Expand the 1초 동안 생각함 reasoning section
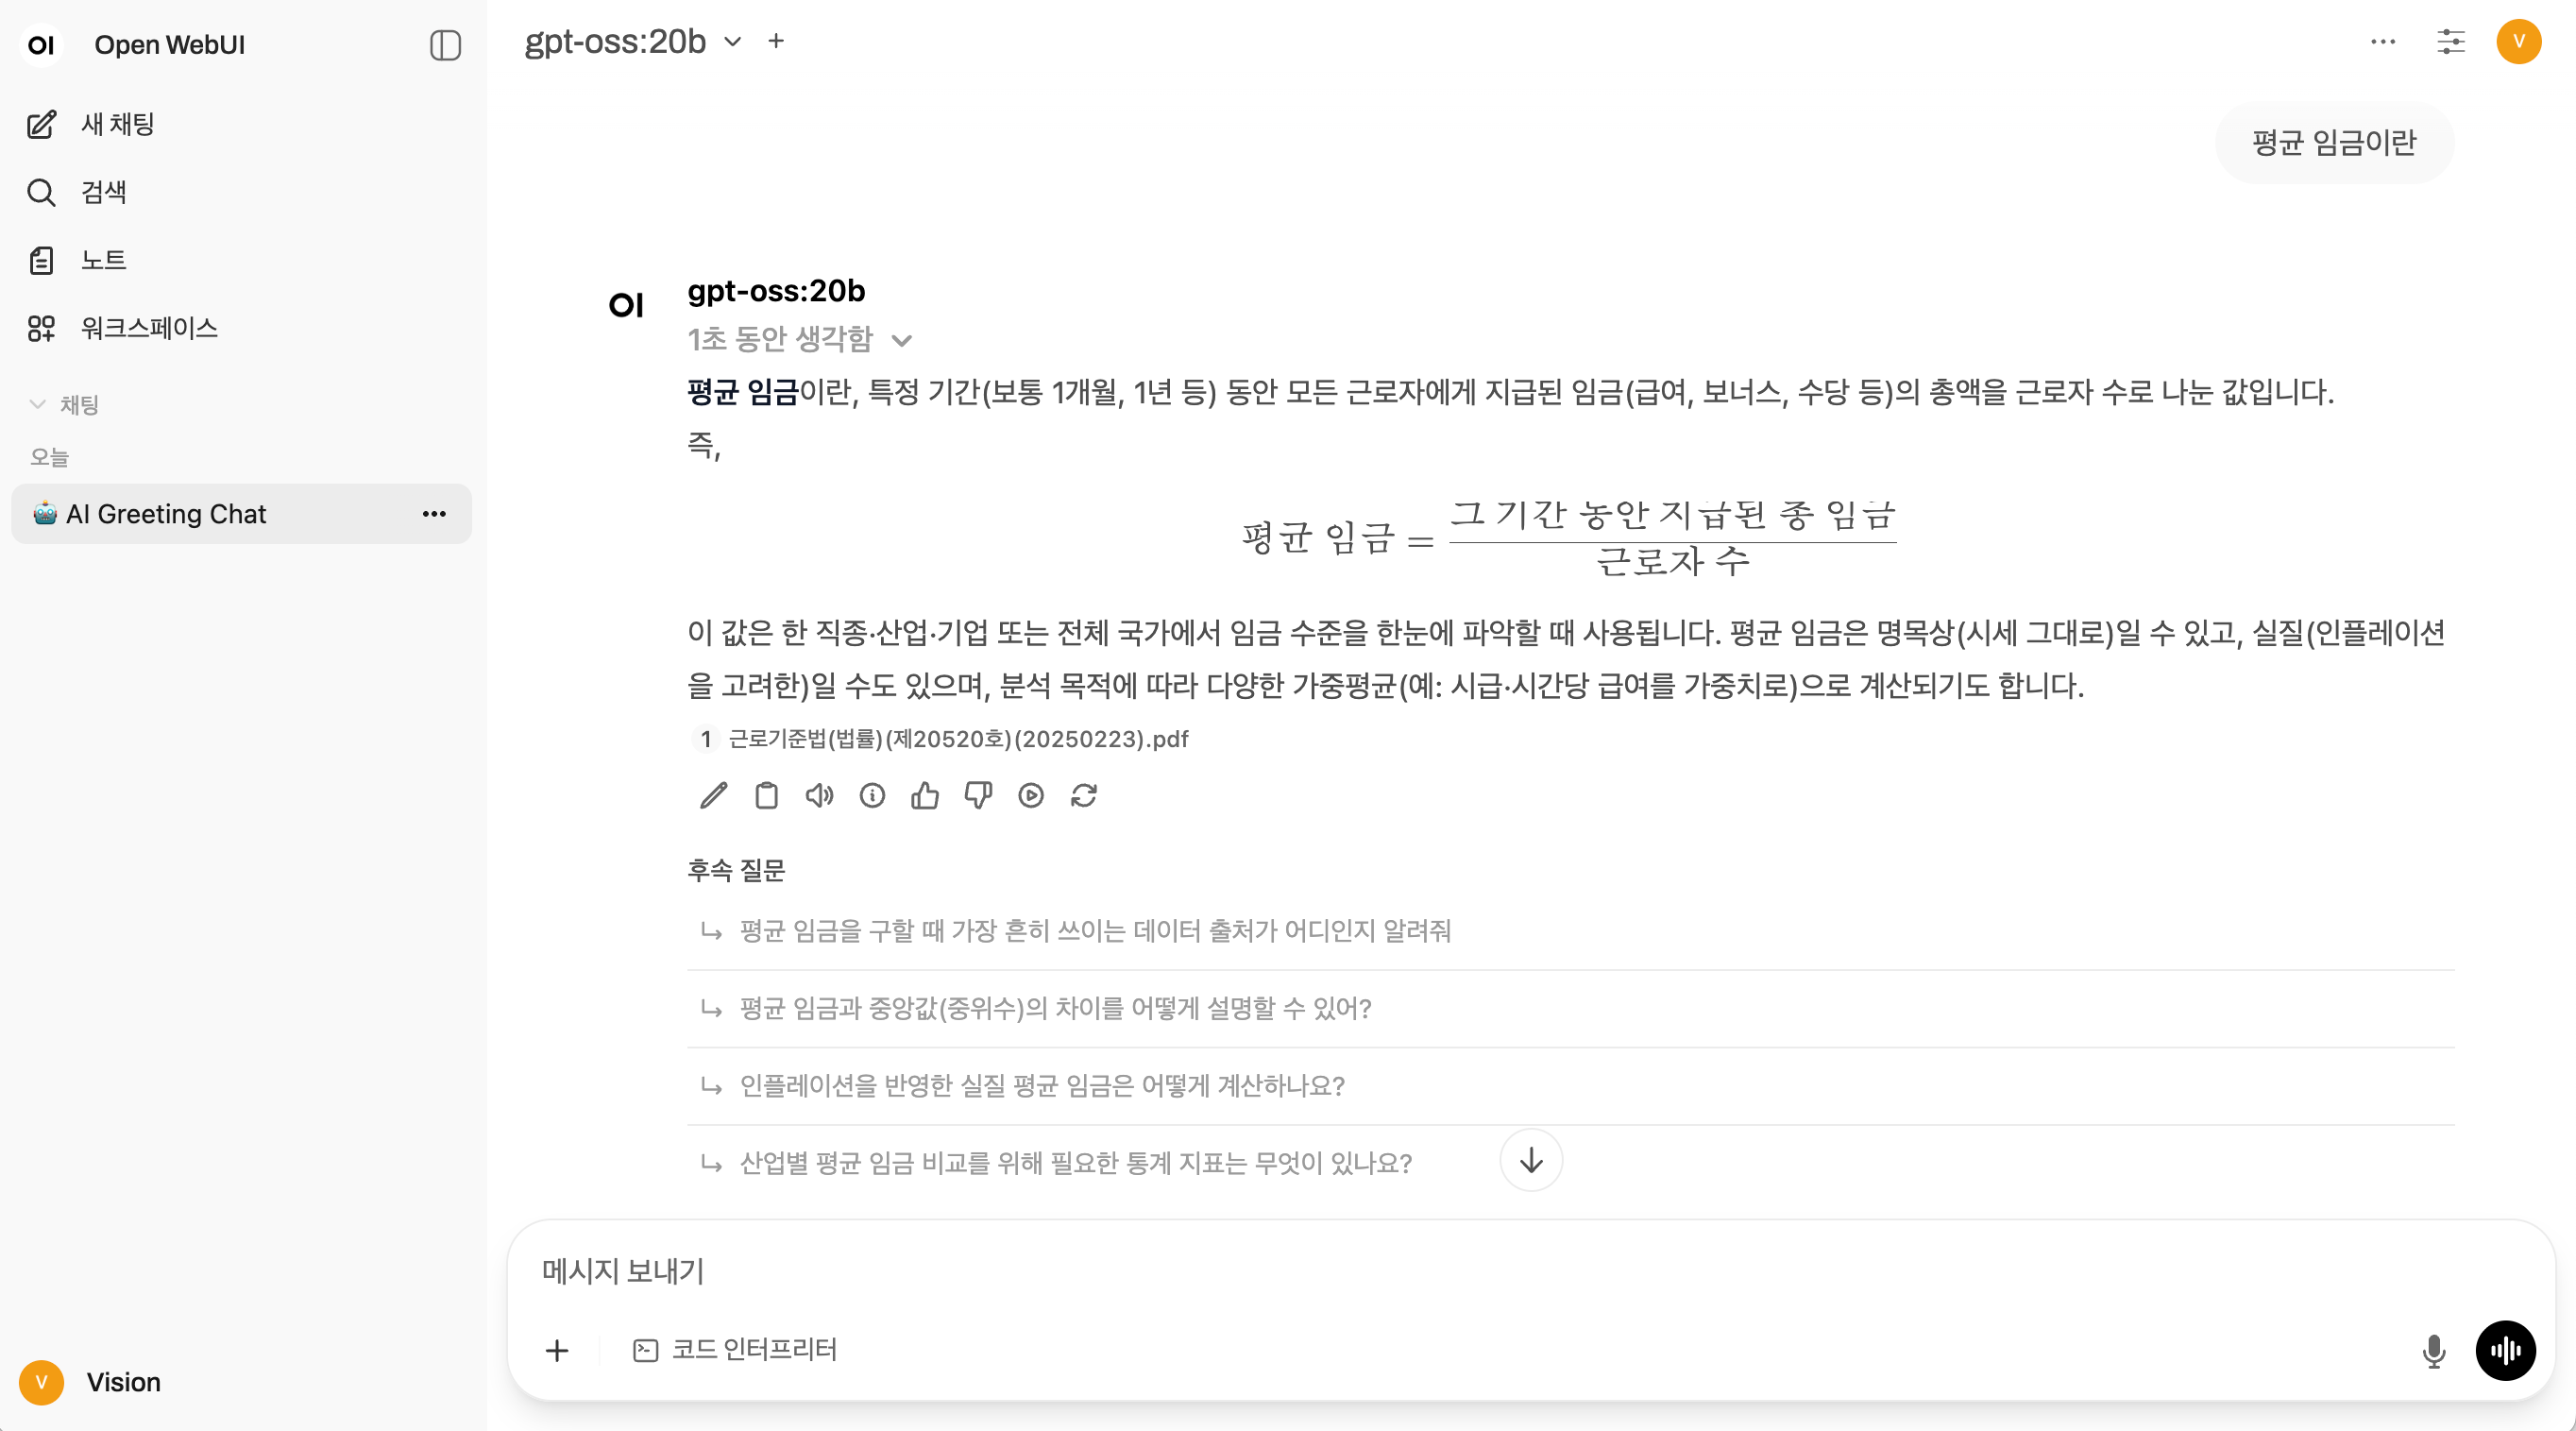Screen dimensions: 2576x1431 (x=799, y=339)
